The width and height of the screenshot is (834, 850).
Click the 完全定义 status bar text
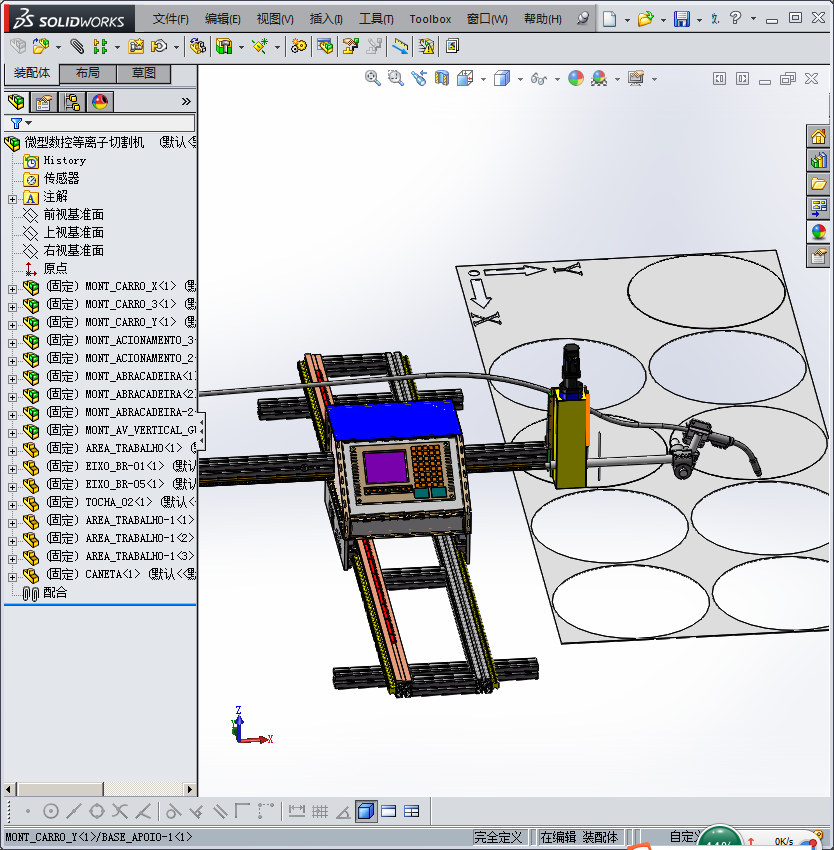[498, 838]
